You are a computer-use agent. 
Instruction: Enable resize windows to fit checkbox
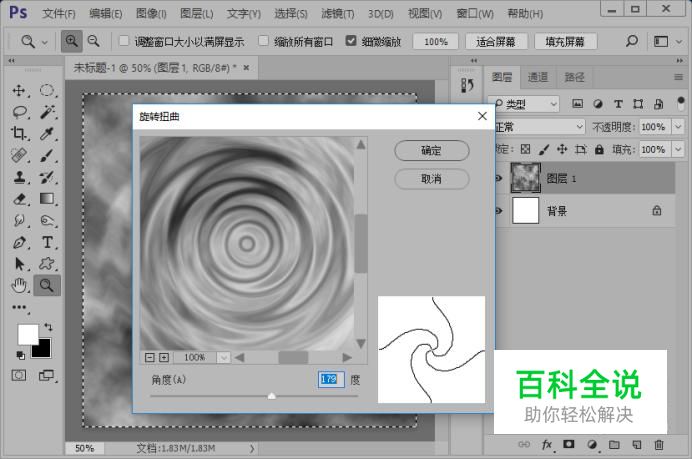click(124, 41)
